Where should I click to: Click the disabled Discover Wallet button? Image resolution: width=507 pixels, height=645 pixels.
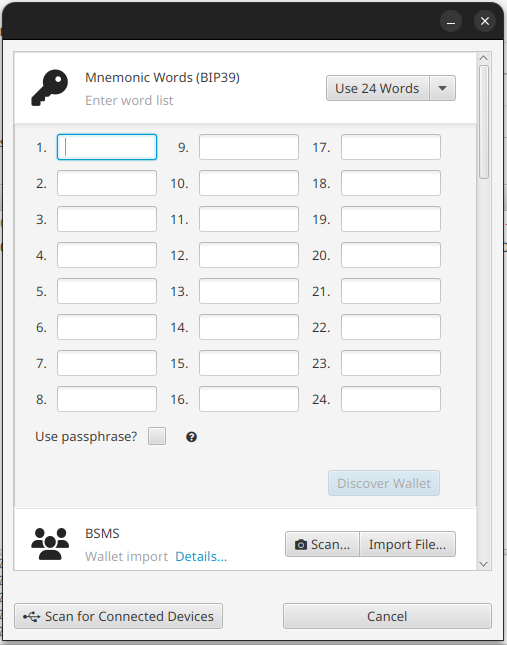[384, 483]
